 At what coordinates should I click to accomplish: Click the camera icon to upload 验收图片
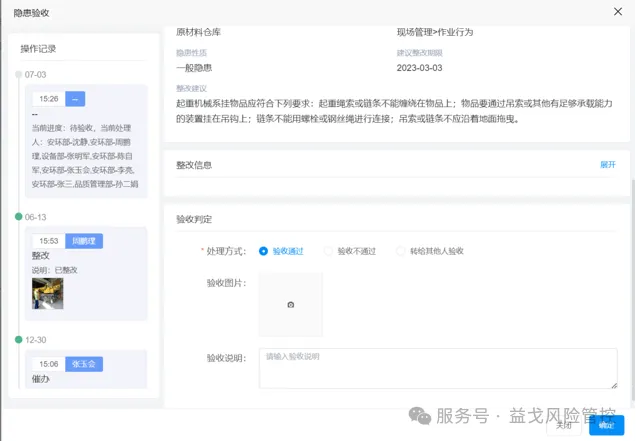pyautogui.click(x=290, y=304)
